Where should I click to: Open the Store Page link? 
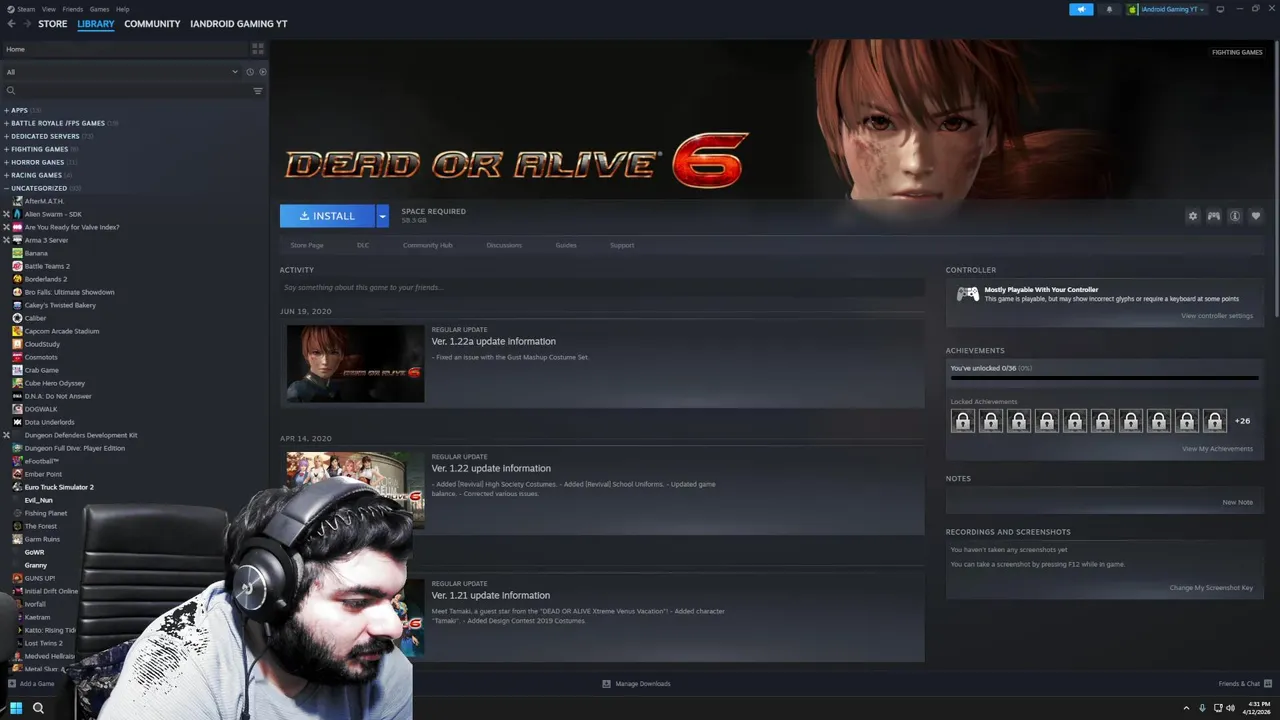pos(307,245)
